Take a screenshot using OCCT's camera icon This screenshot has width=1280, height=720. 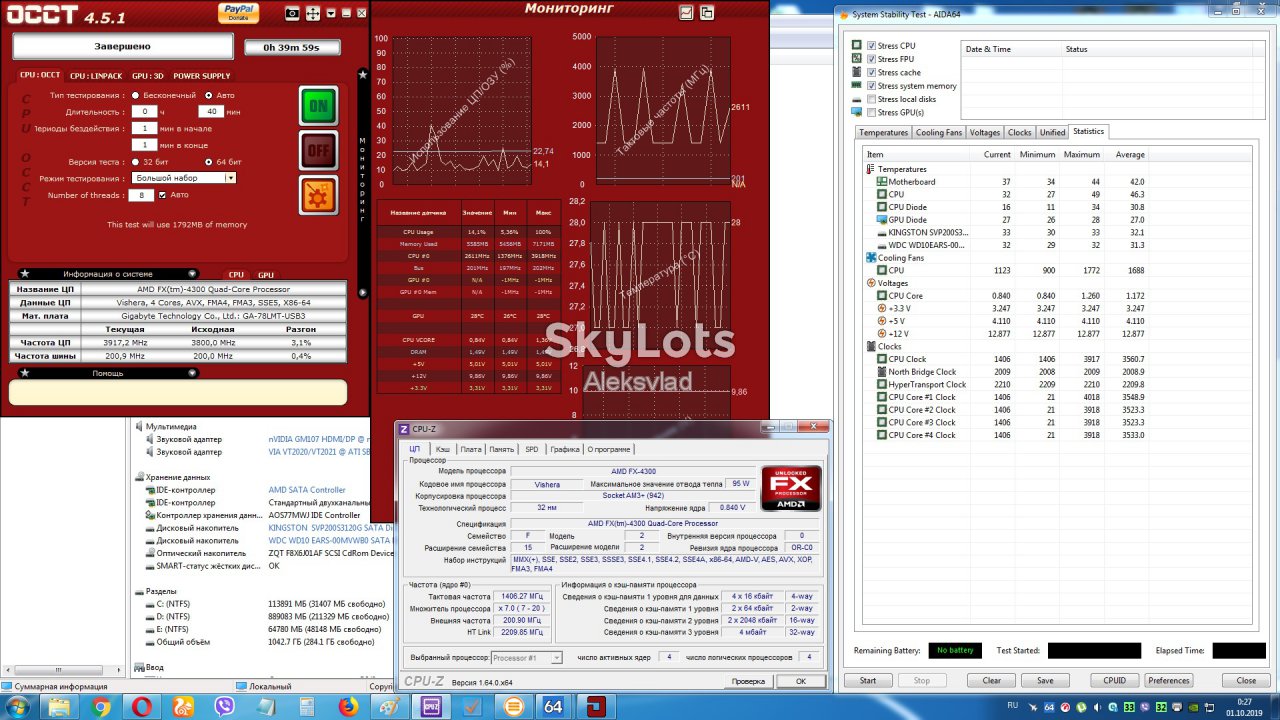pos(292,13)
